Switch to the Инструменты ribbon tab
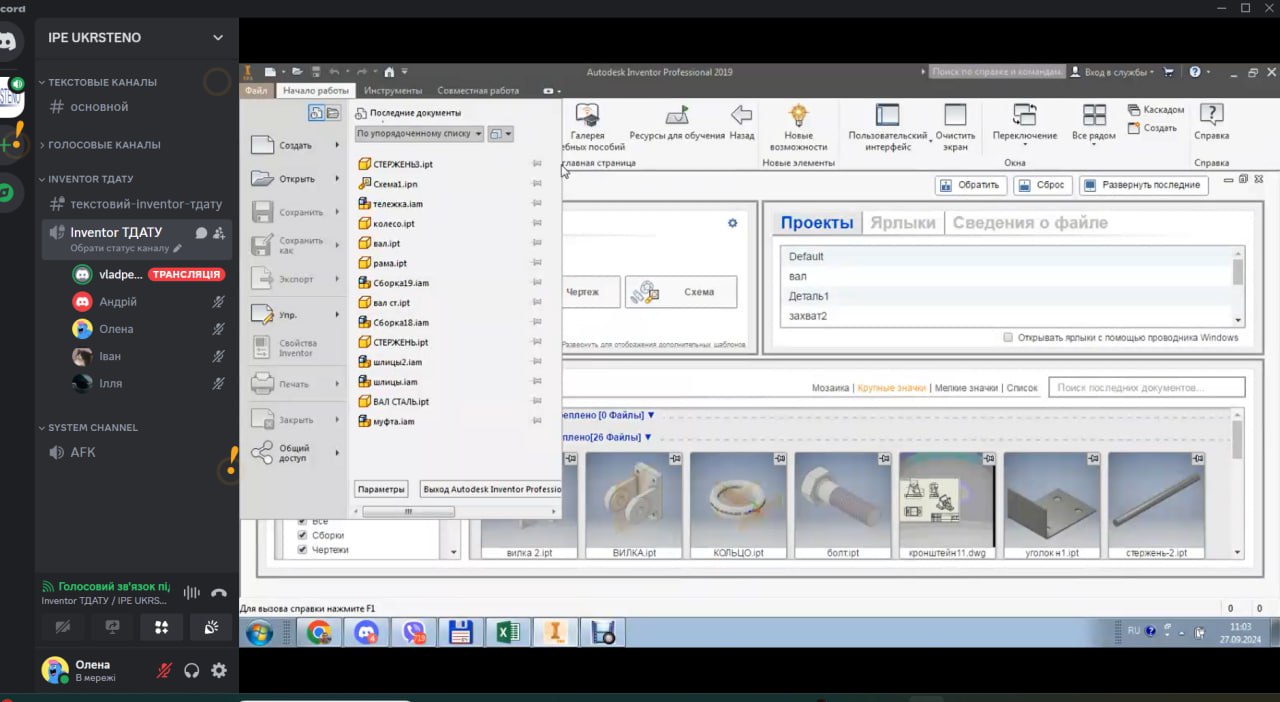Viewport: 1280px width, 702px height. [x=392, y=91]
